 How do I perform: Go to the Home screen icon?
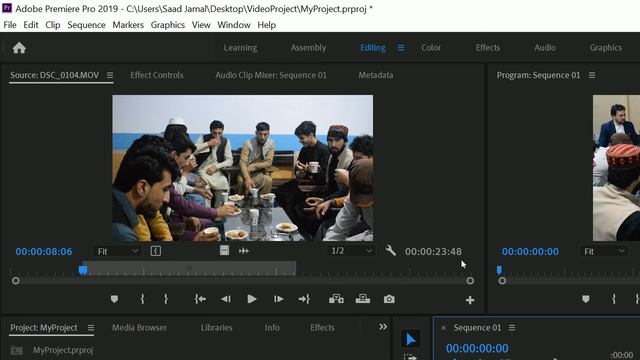click(19, 48)
